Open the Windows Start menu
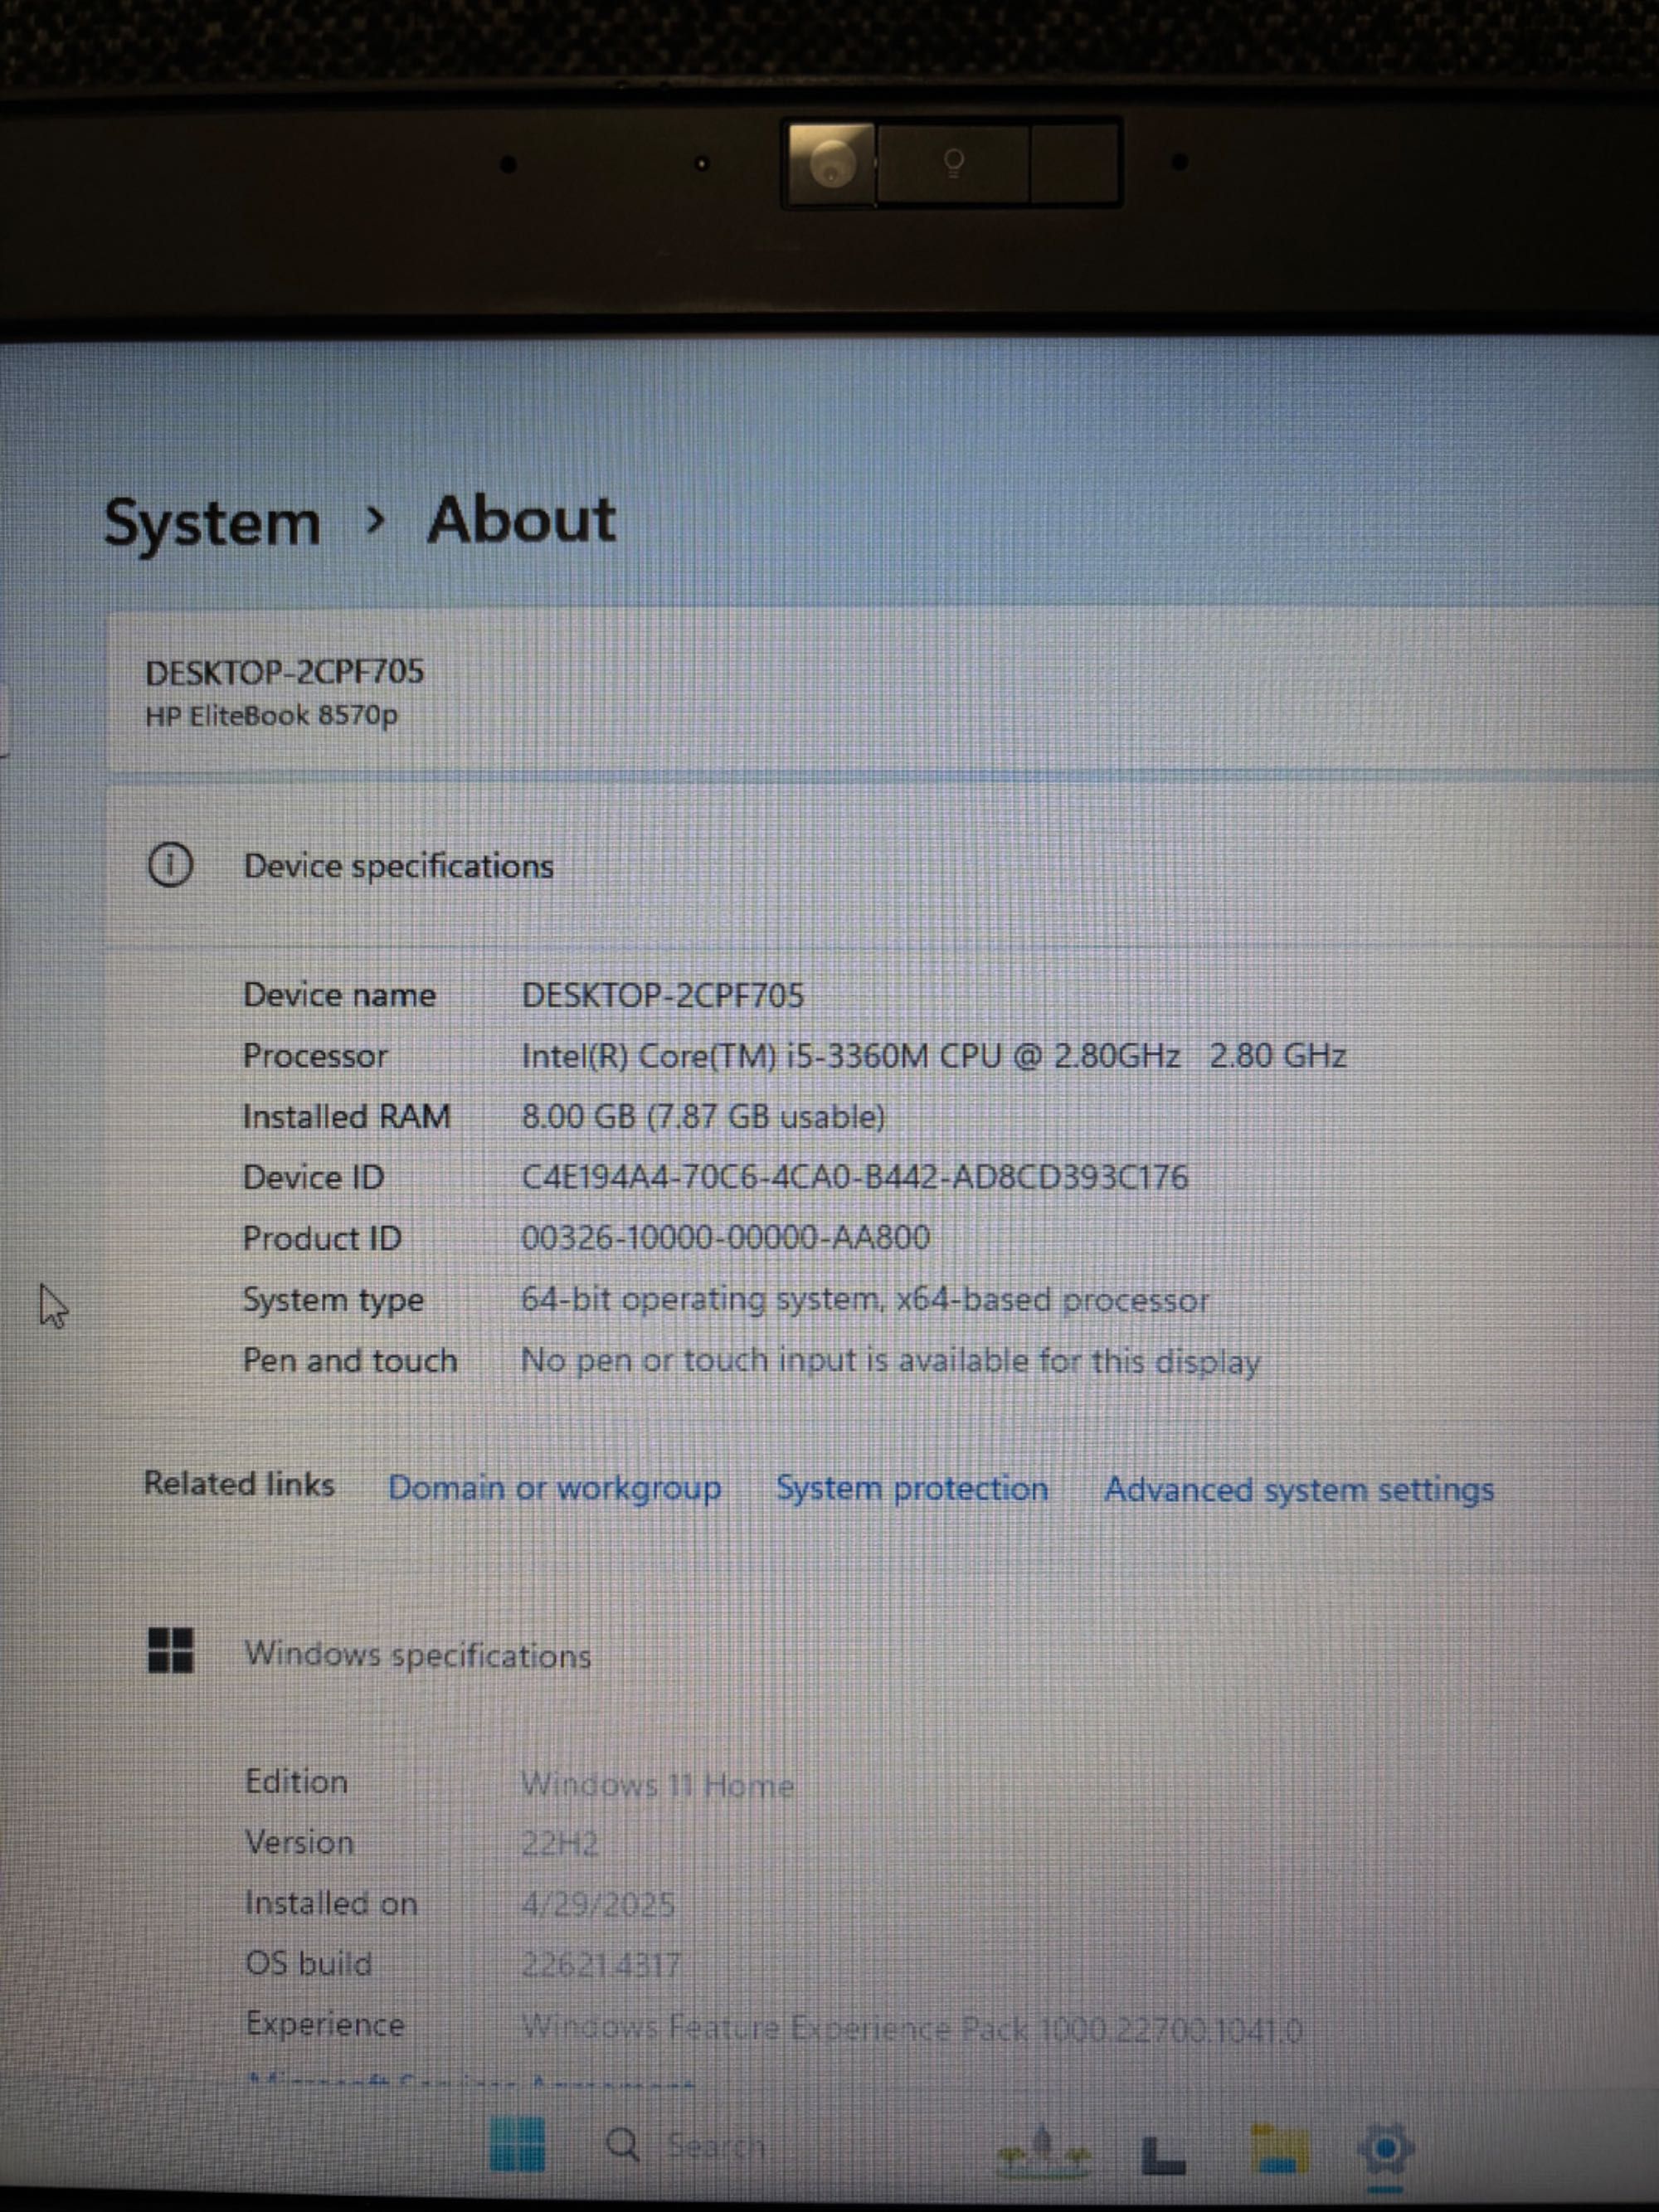Viewport: 1659px width, 2212px height. click(x=518, y=2145)
